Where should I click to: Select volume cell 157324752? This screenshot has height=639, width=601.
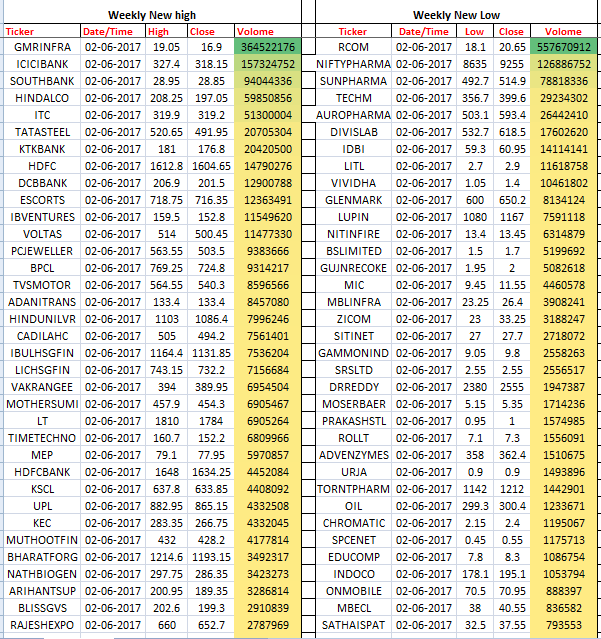click(x=268, y=64)
